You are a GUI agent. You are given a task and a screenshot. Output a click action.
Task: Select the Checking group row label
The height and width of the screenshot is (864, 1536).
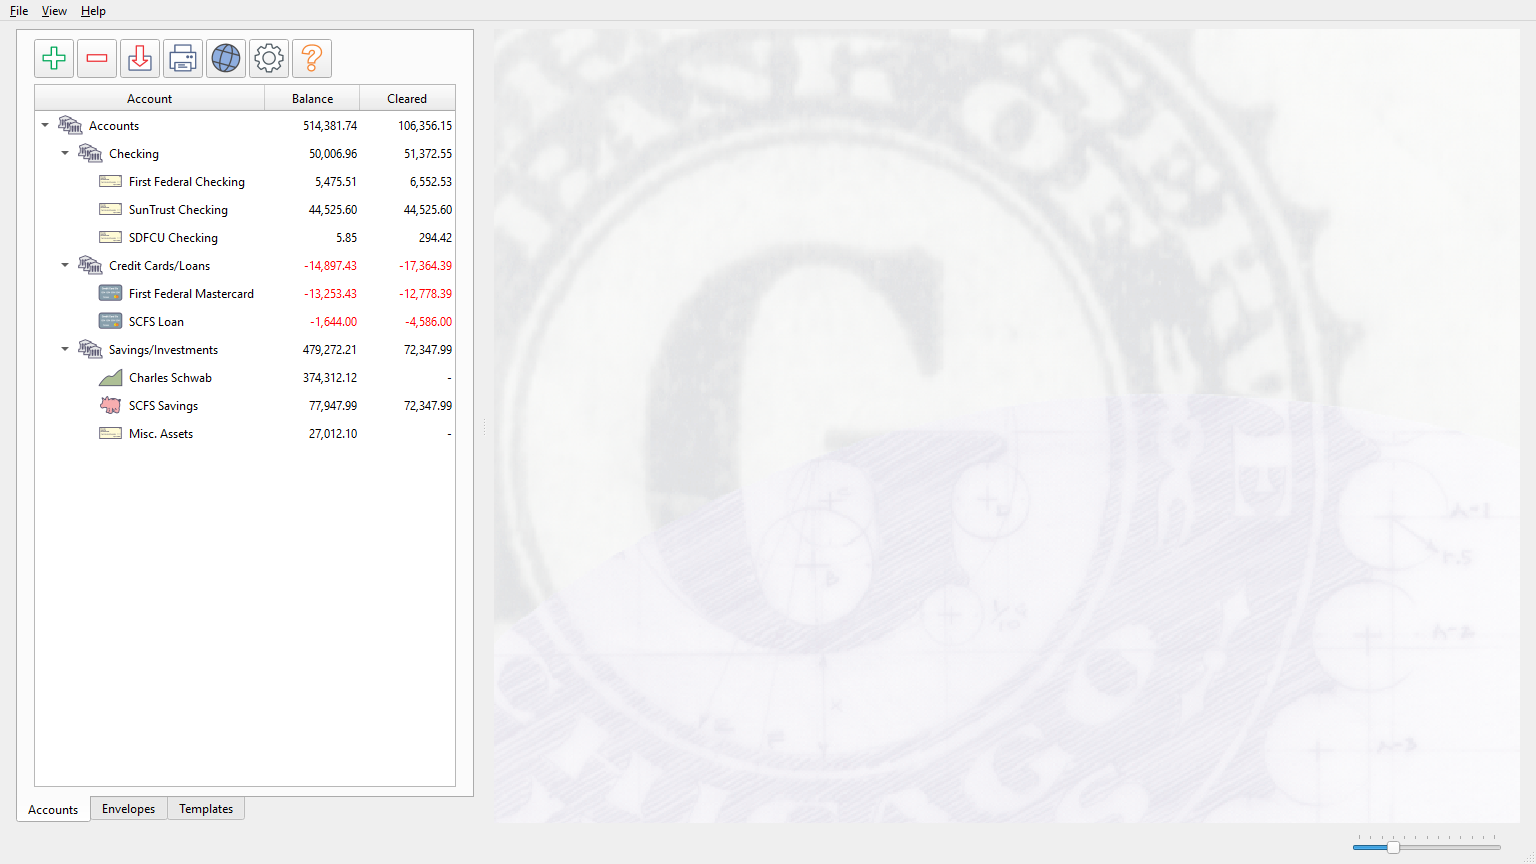[x=134, y=154]
